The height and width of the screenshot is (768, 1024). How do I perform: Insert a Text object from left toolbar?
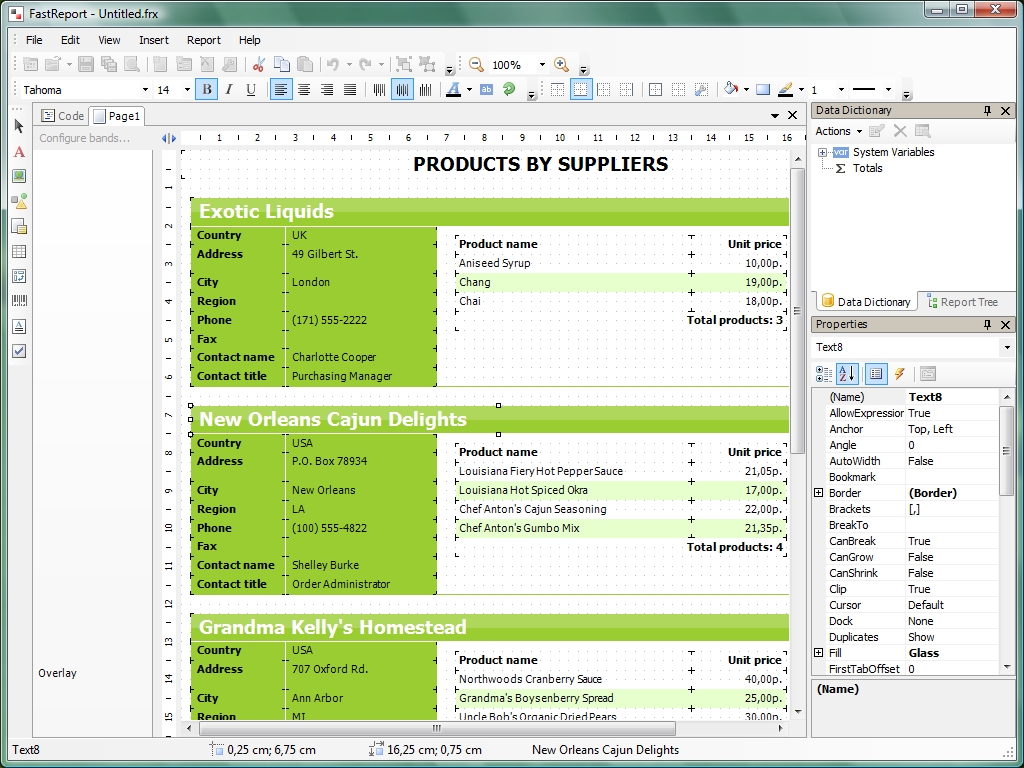pos(19,152)
